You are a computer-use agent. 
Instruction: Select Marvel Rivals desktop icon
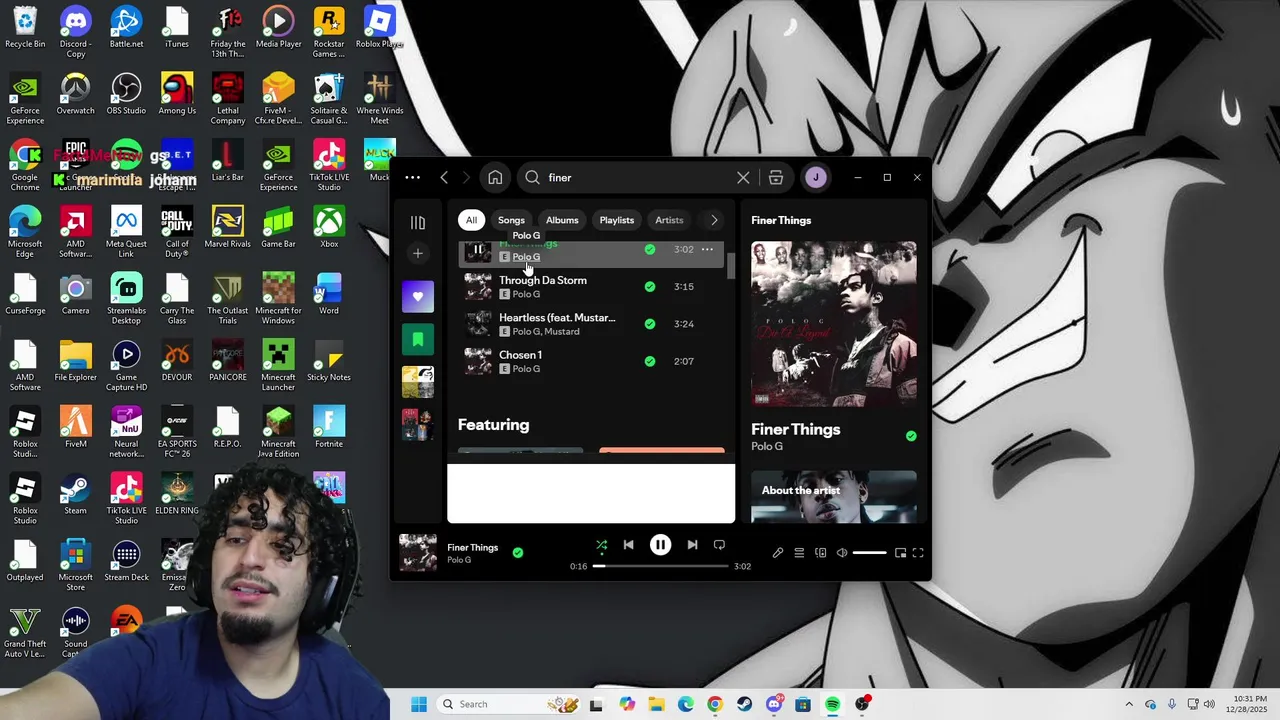point(227,228)
